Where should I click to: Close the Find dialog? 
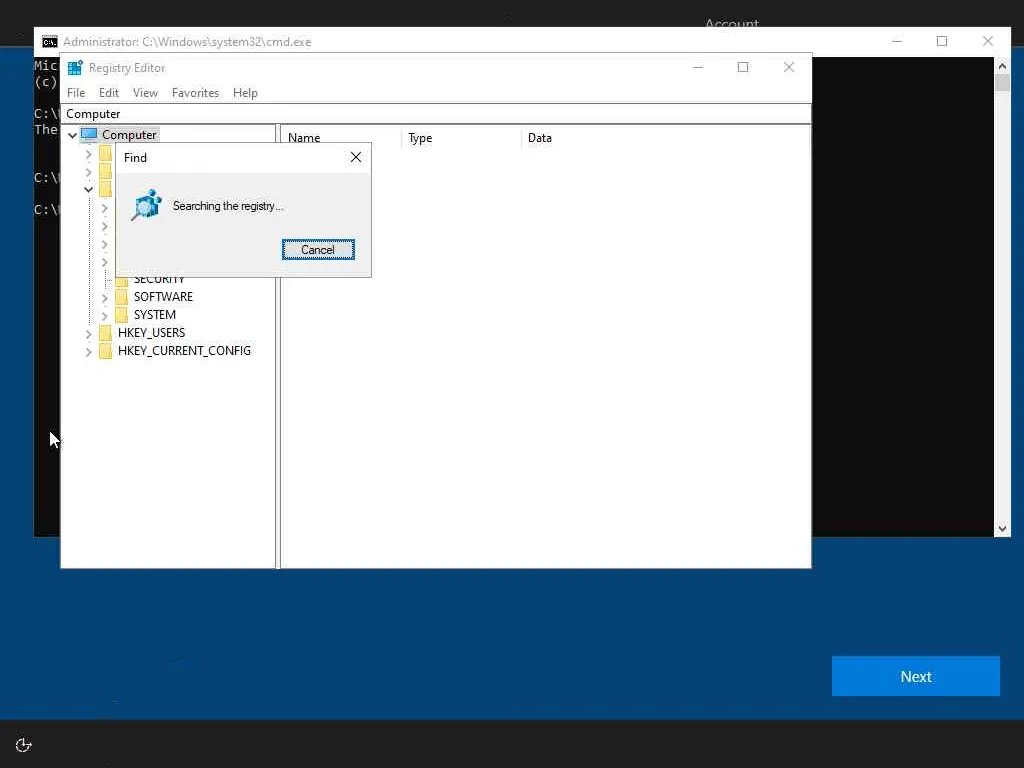coord(356,157)
